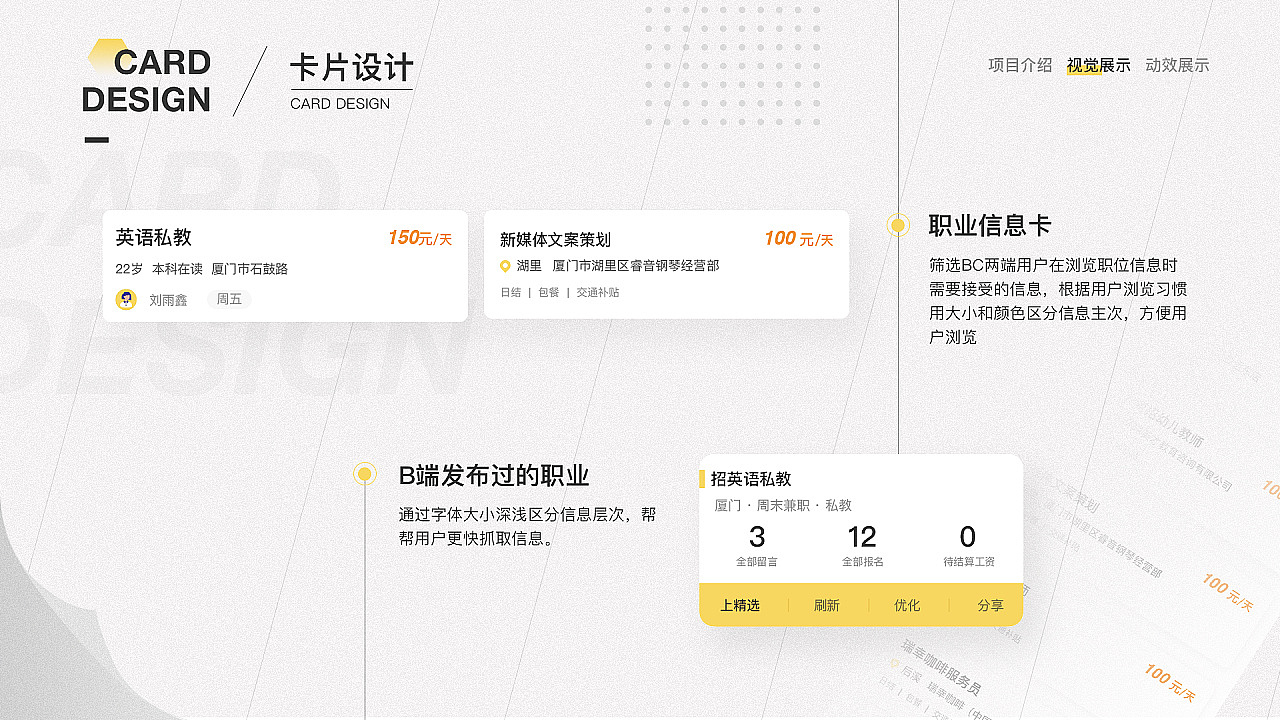The width and height of the screenshot is (1280, 720).
Task: View the 3 全部留言 count
Action: (x=756, y=547)
